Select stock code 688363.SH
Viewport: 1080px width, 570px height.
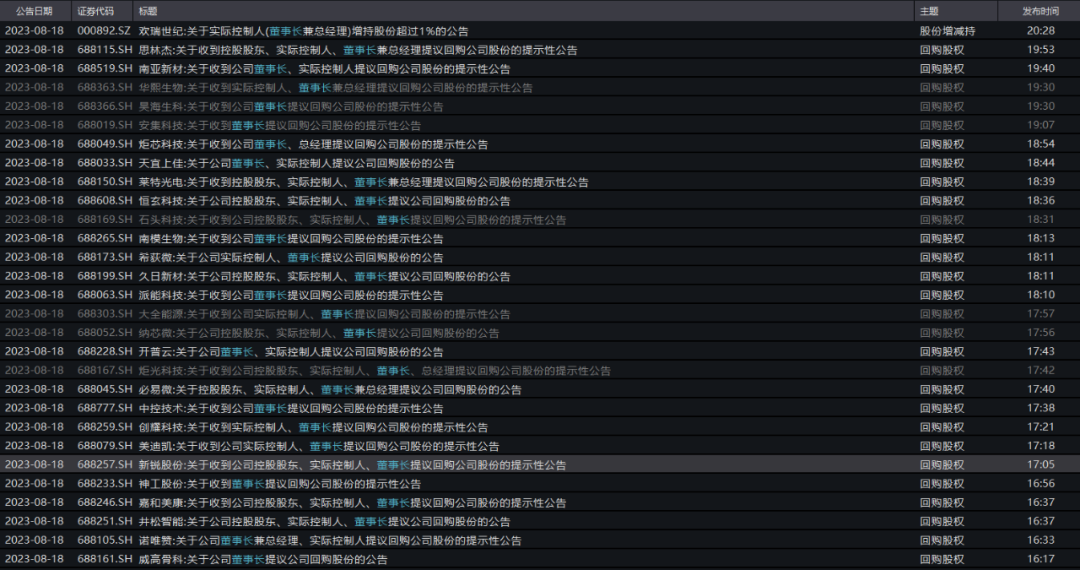pyautogui.click(x=105, y=87)
